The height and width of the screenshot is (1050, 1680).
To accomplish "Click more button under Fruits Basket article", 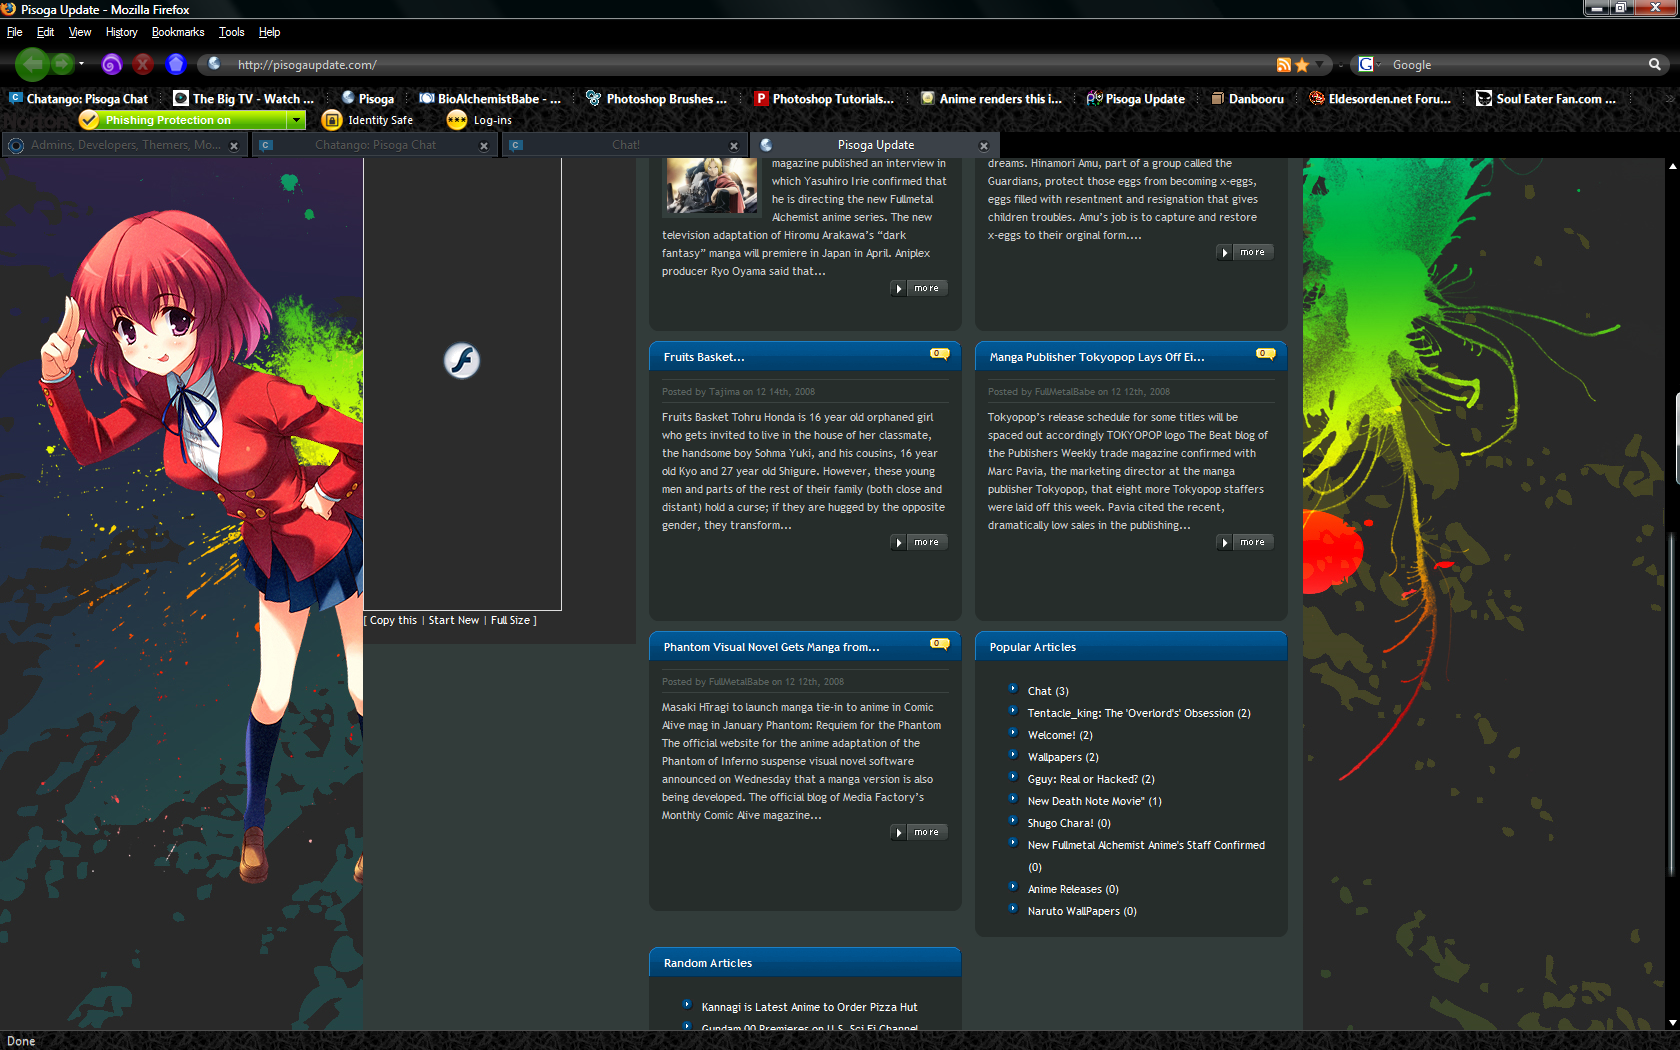I will [919, 542].
